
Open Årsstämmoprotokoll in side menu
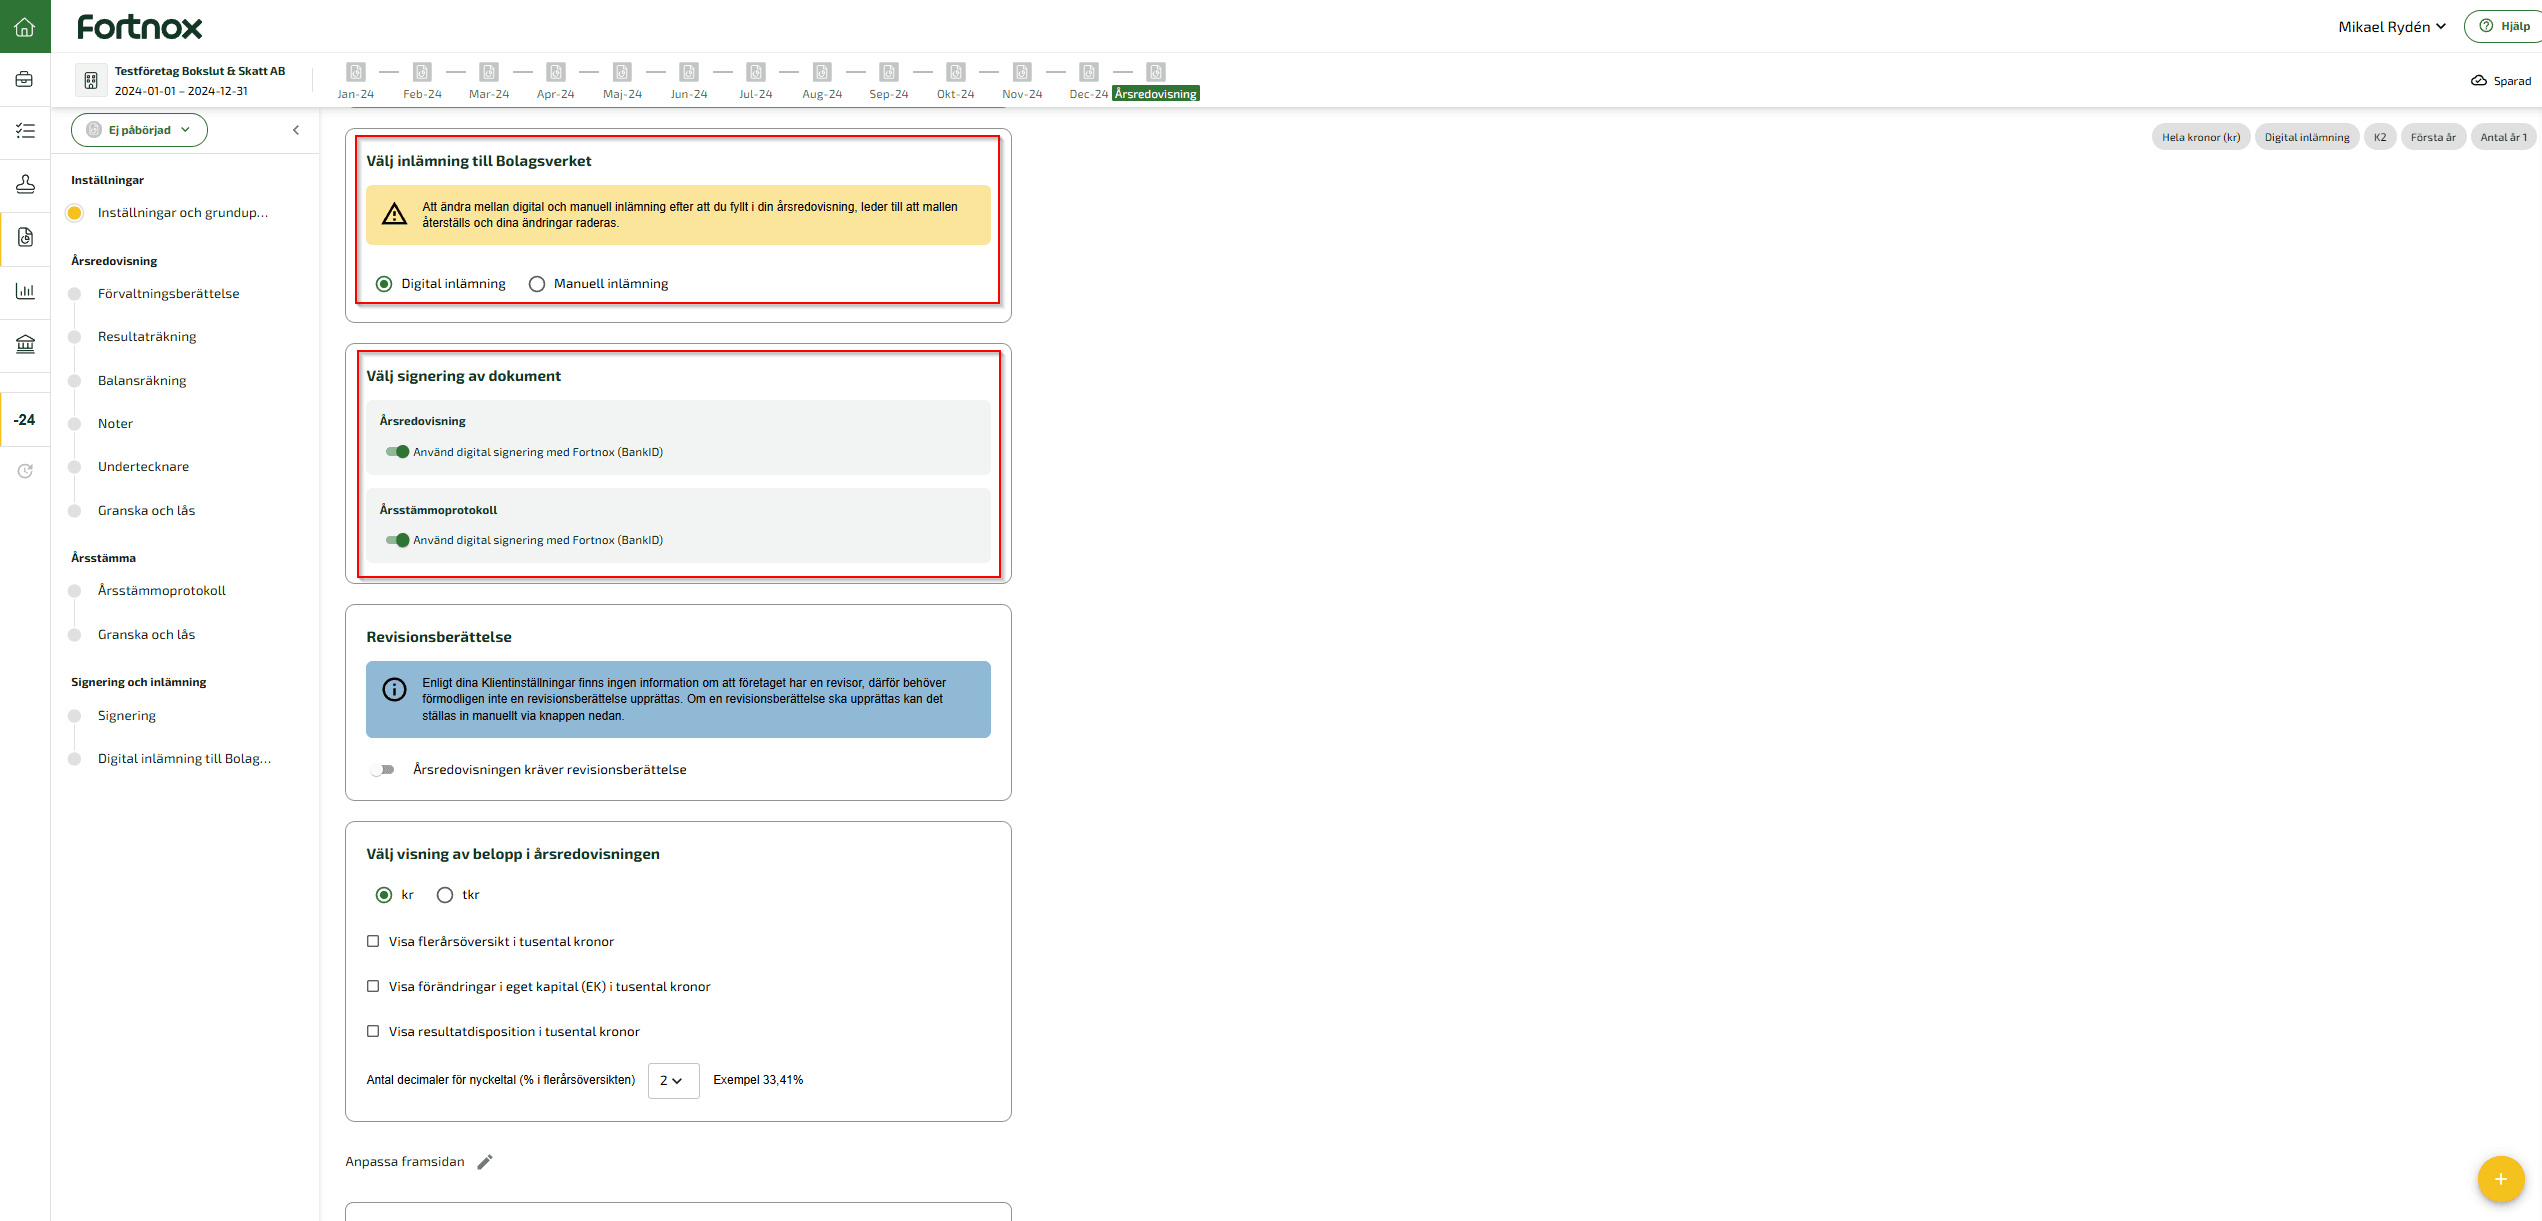pyautogui.click(x=162, y=591)
